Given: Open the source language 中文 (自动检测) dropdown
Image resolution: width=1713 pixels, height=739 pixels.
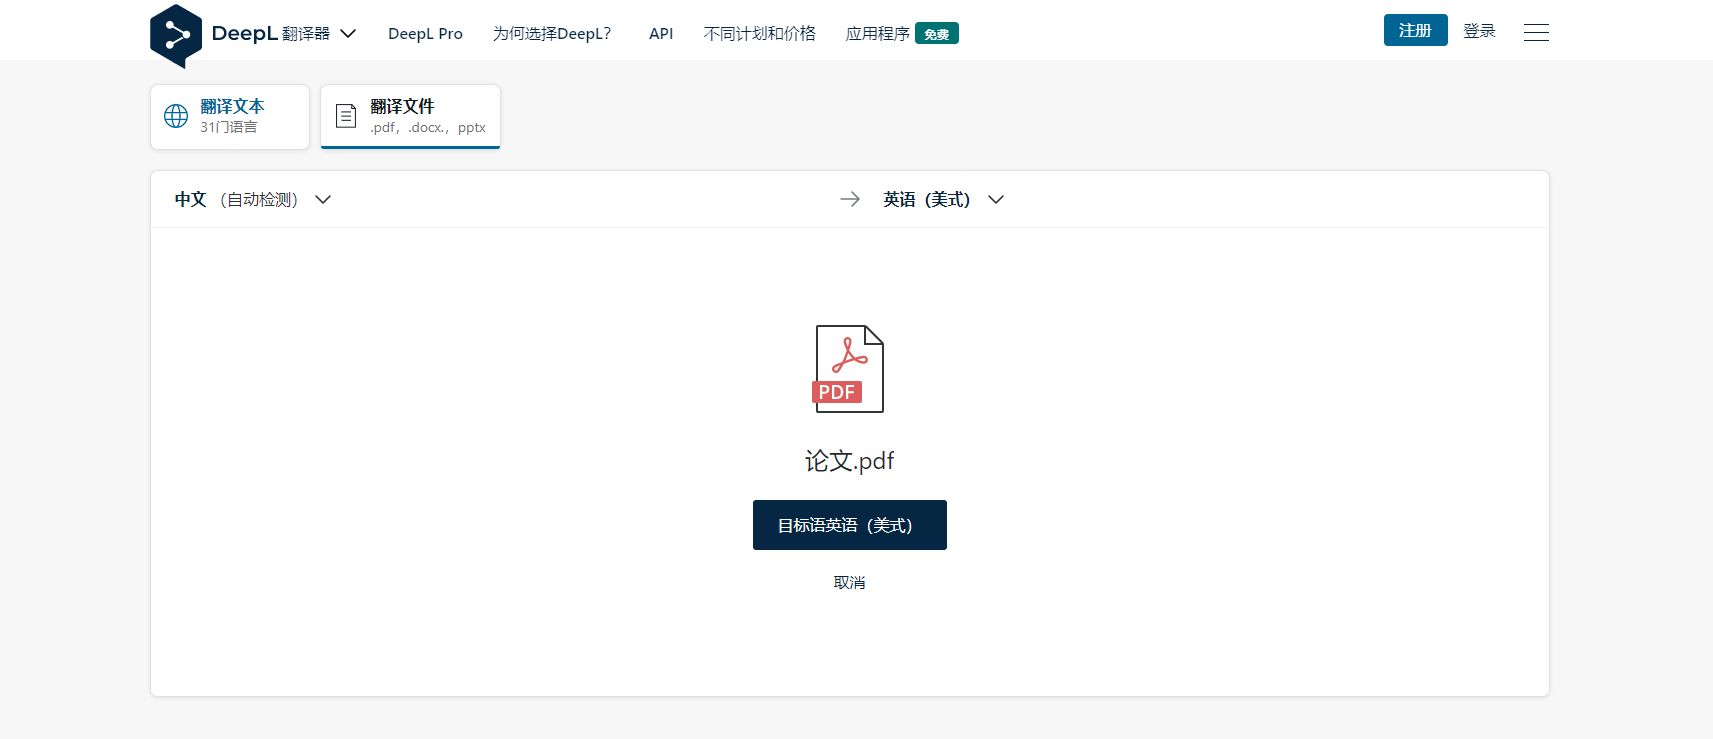Looking at the screenshot, I should (253, 199).
